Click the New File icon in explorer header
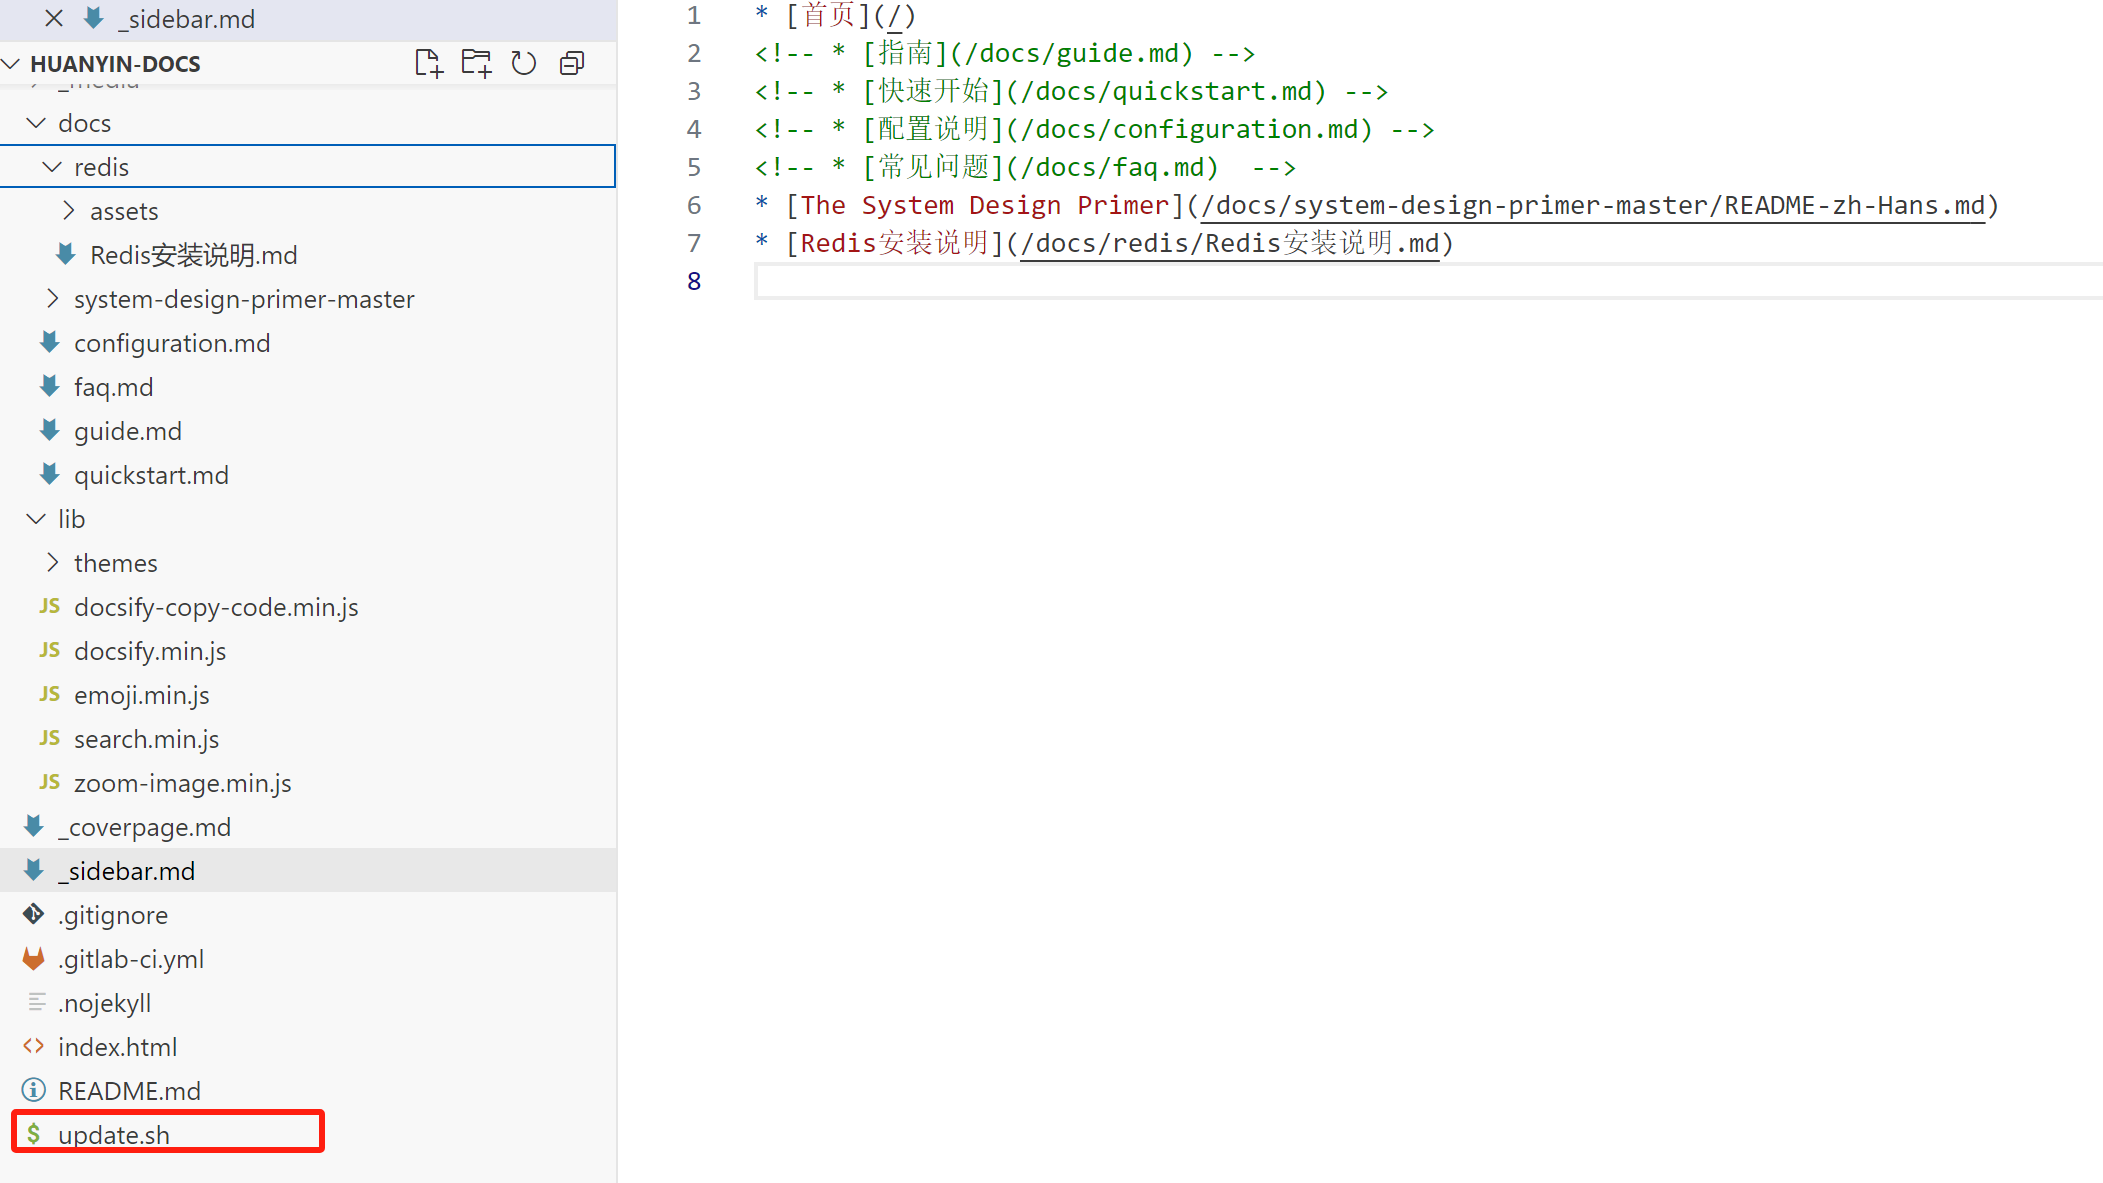Viewport: 2103px width, 1183px height. tap(429, 63)
